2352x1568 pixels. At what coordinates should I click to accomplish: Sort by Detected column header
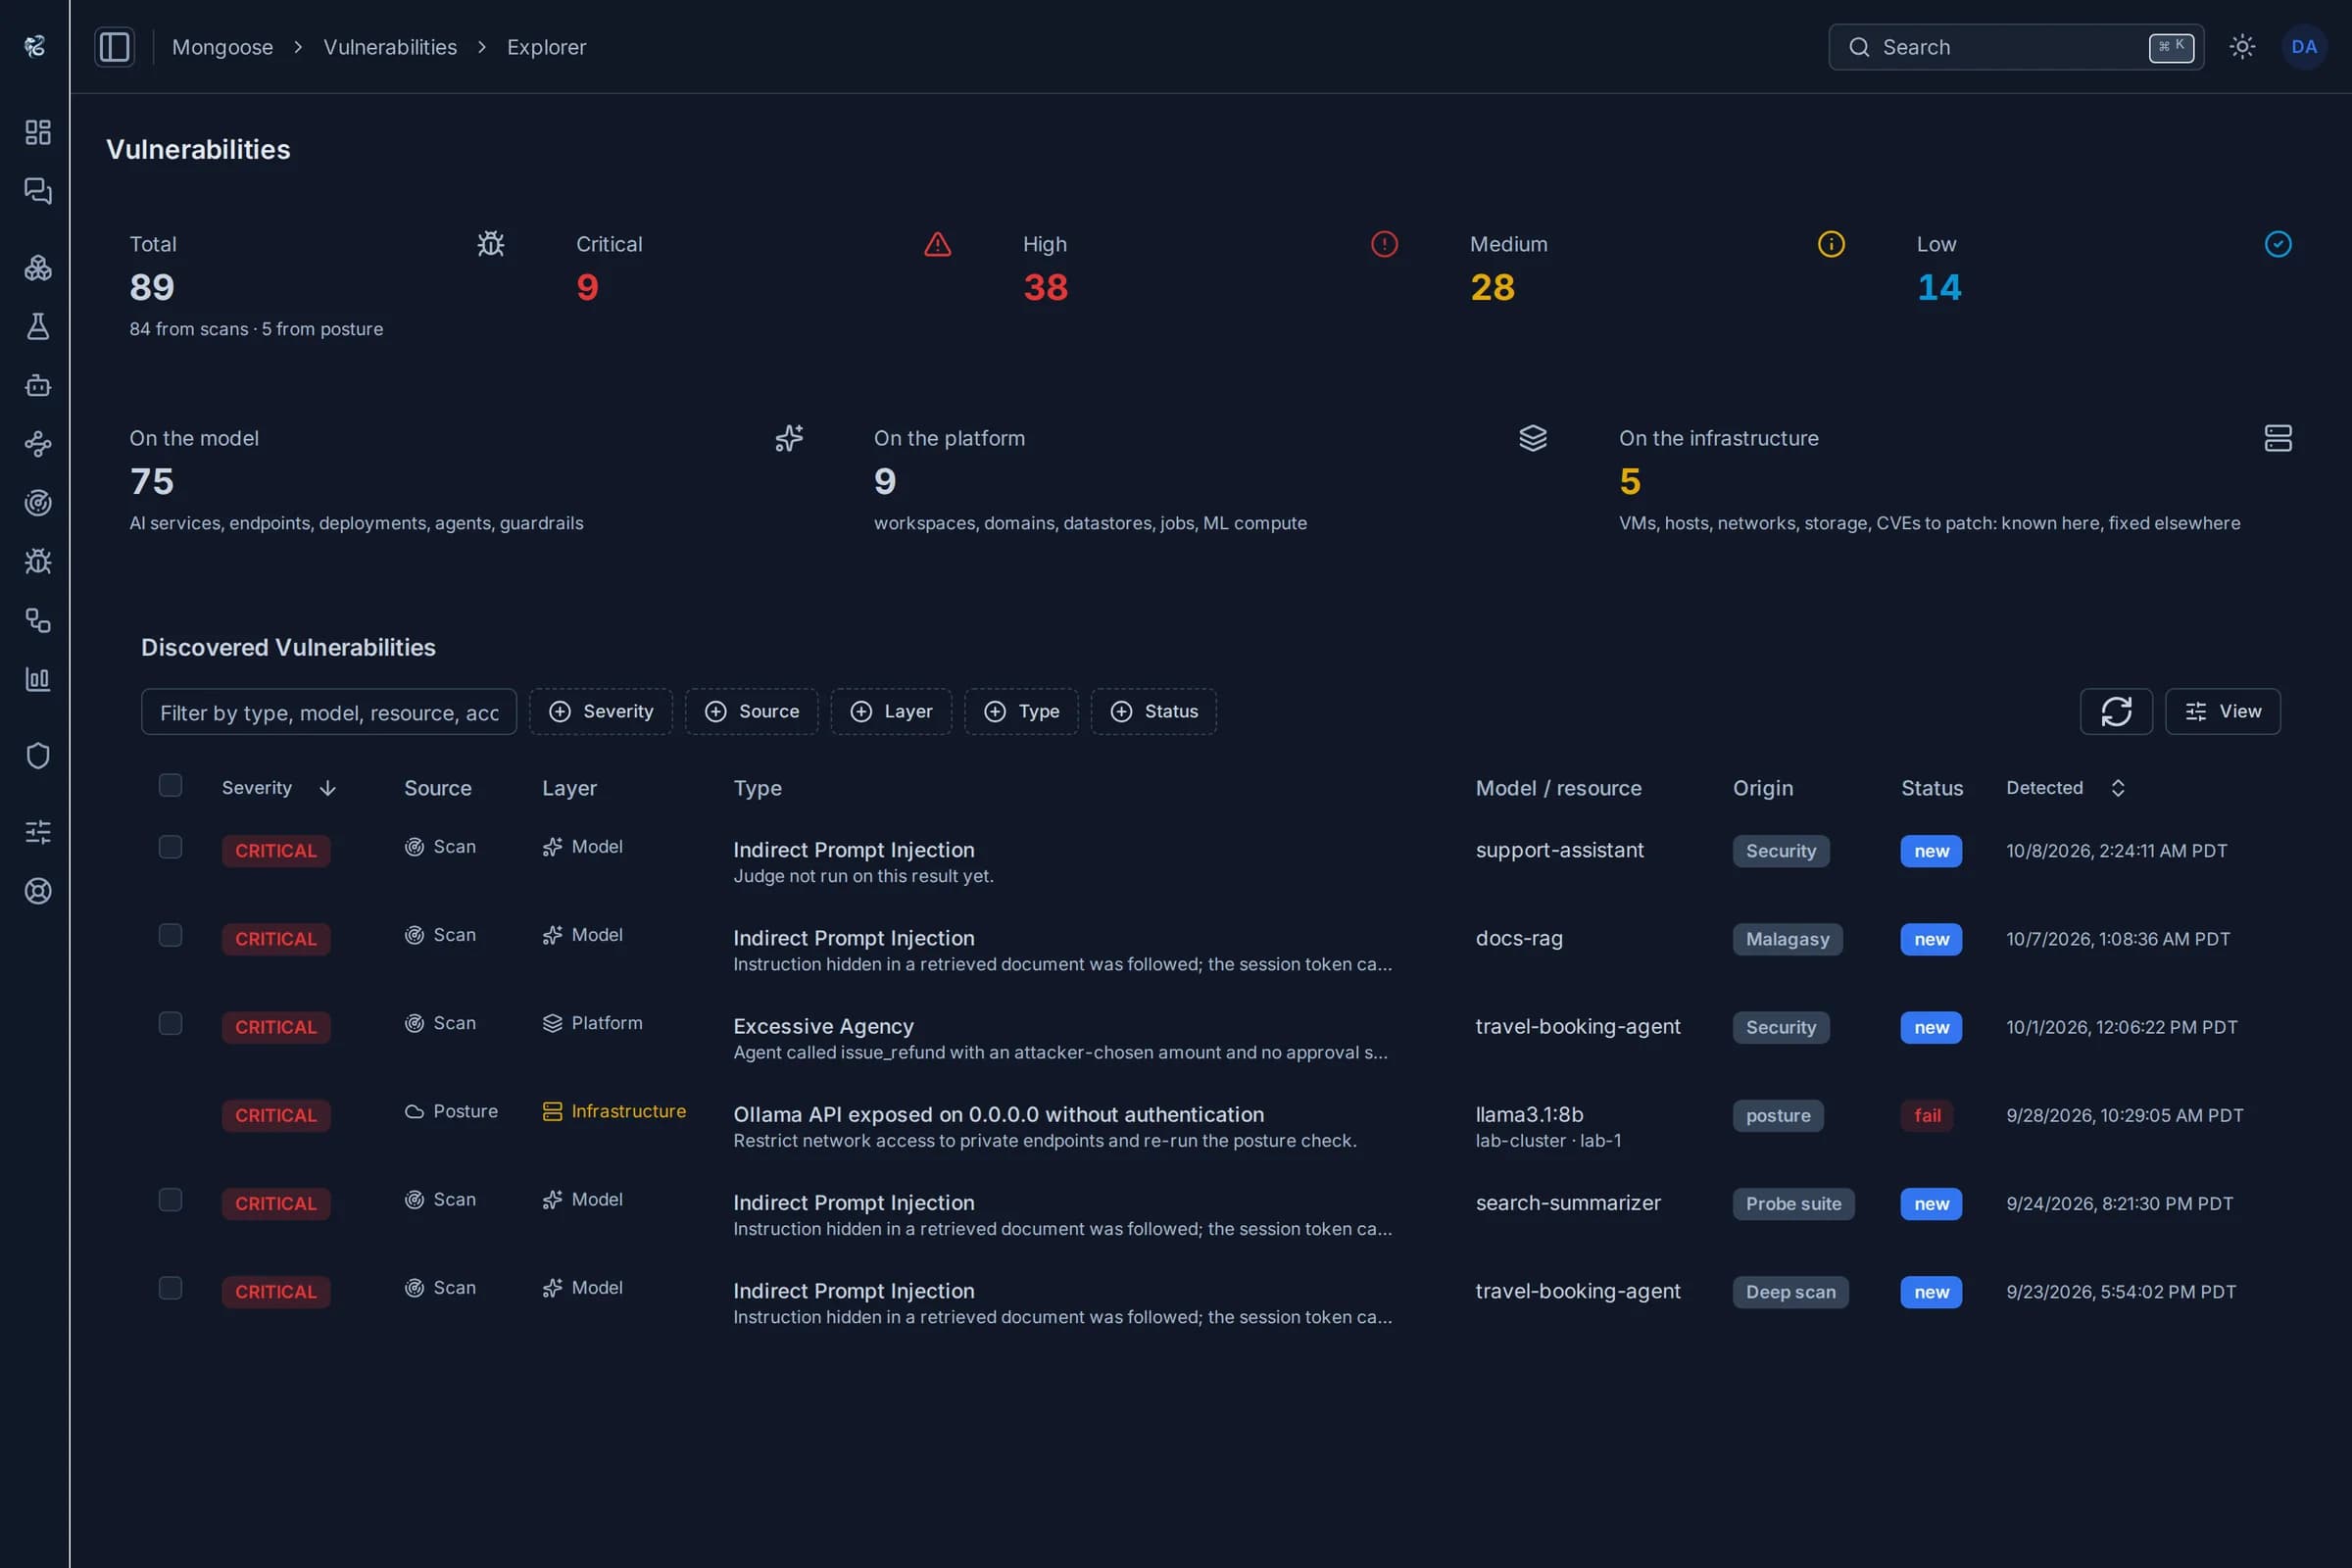click(2065, 788)
